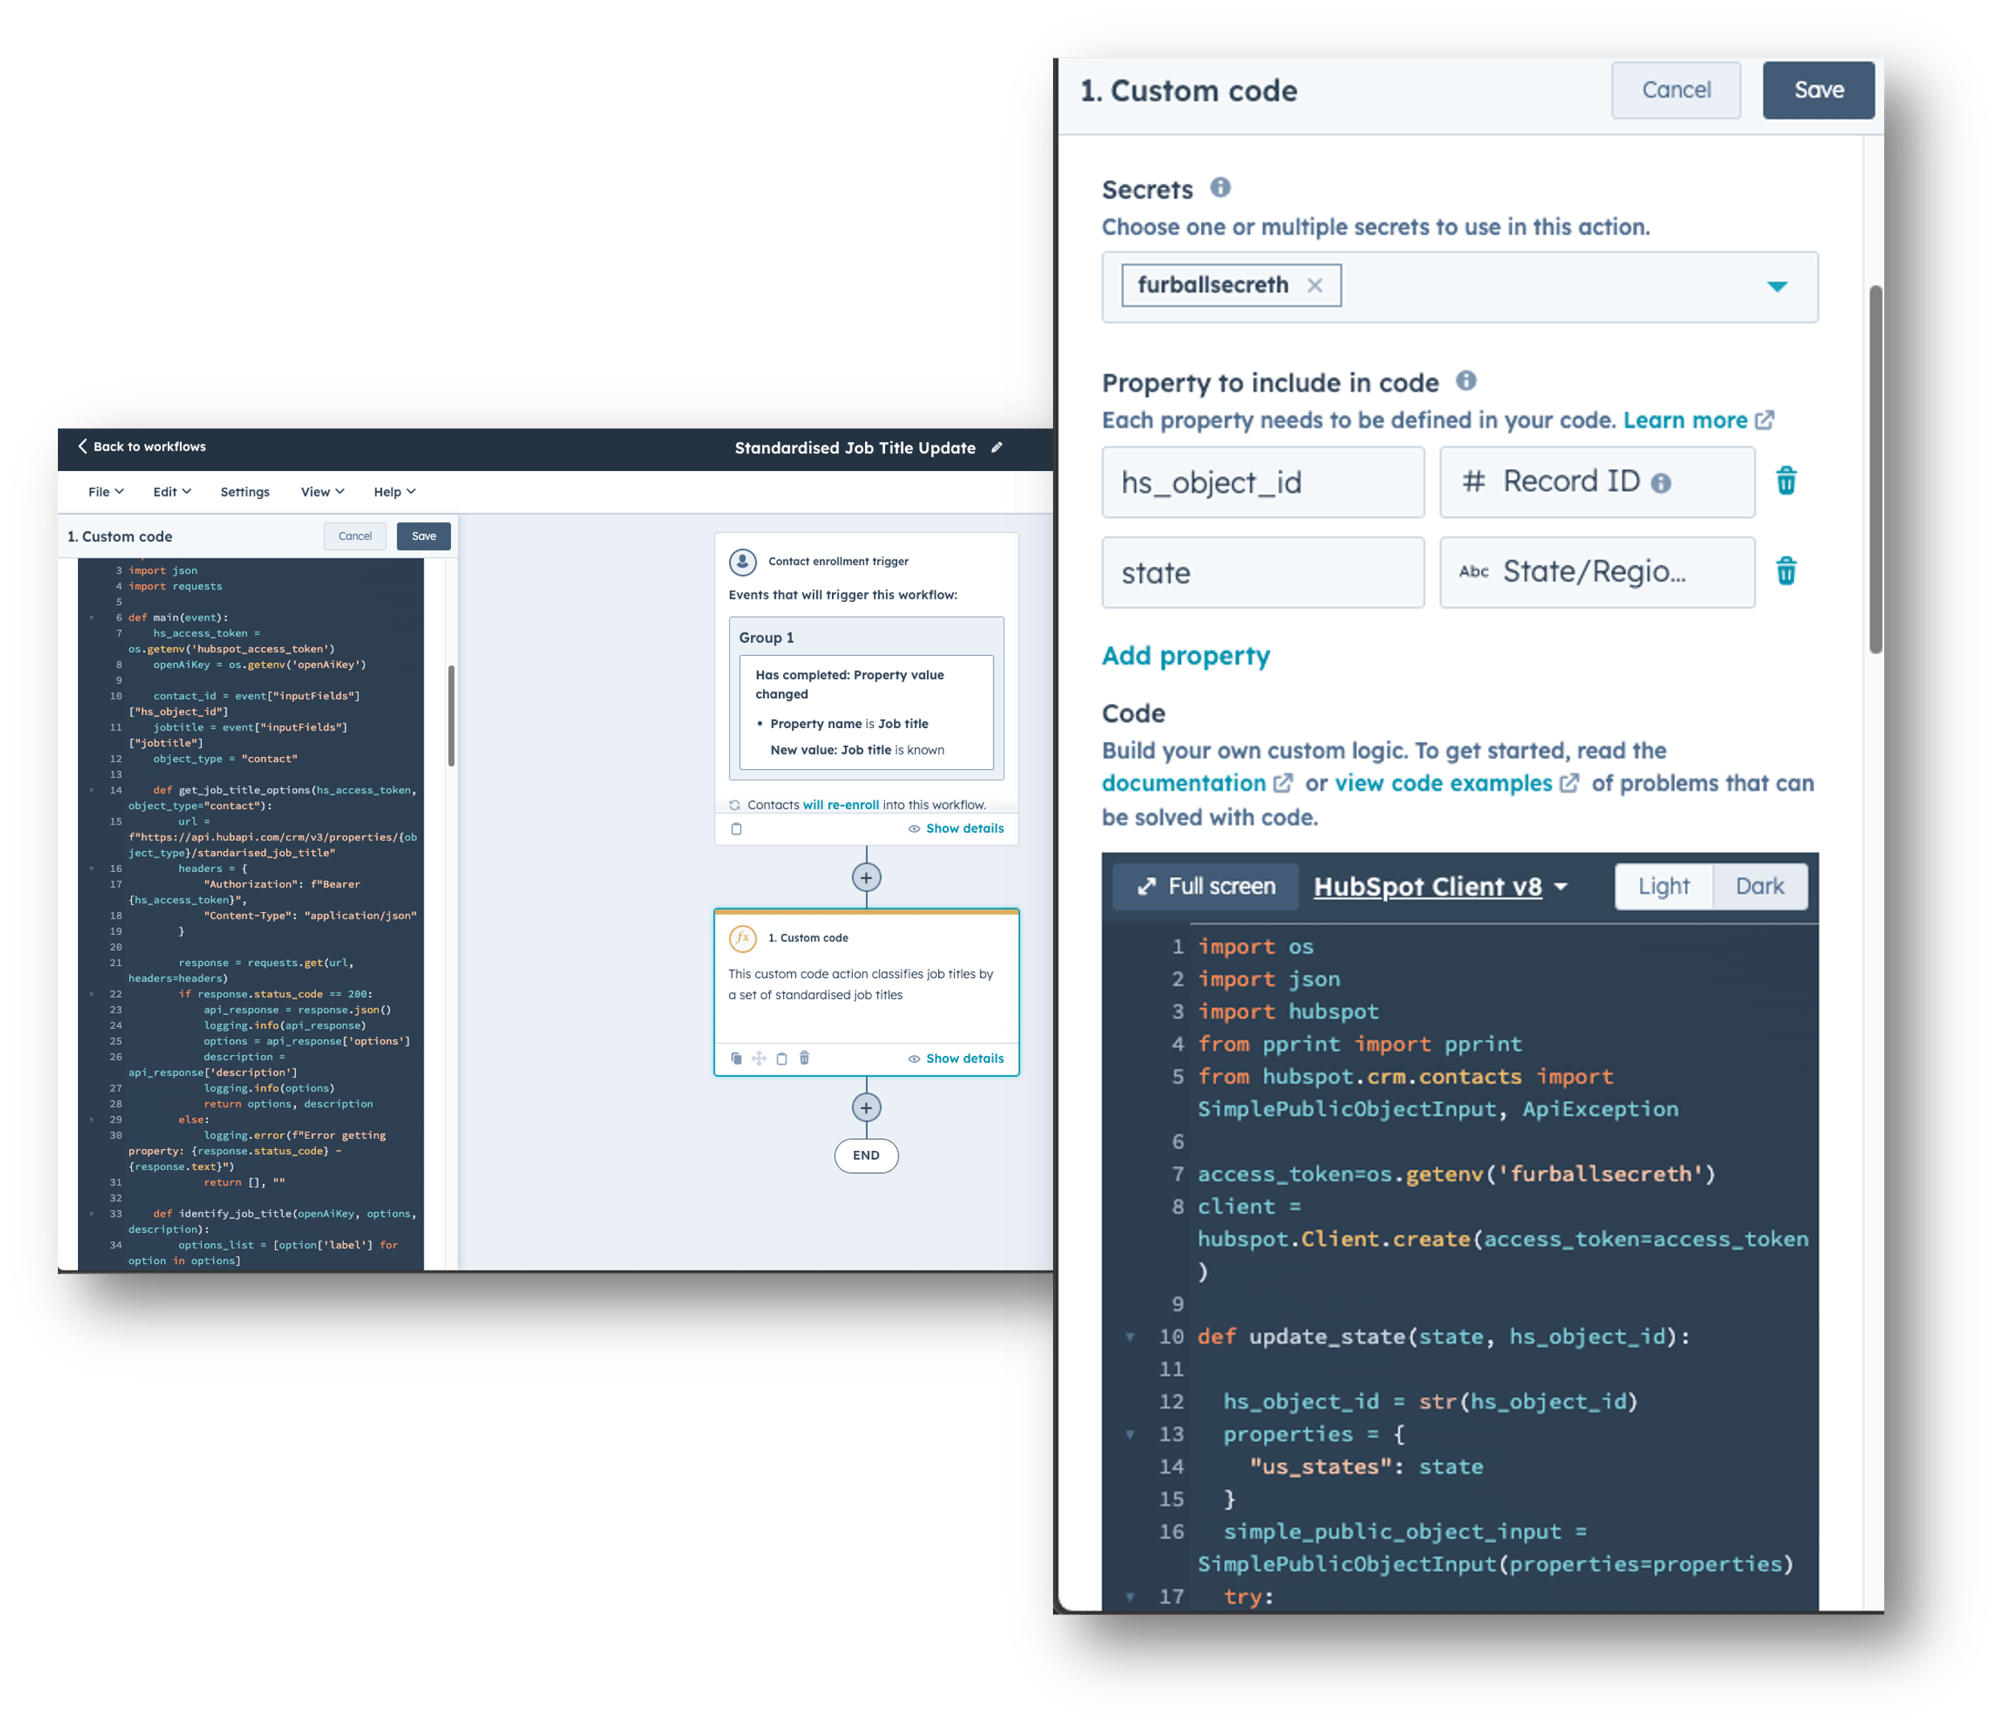The height and width of the screenshot is (1731, 2000).
Task: Cancel in the small Custom code sidebar
Action: (x=354, y=536)
